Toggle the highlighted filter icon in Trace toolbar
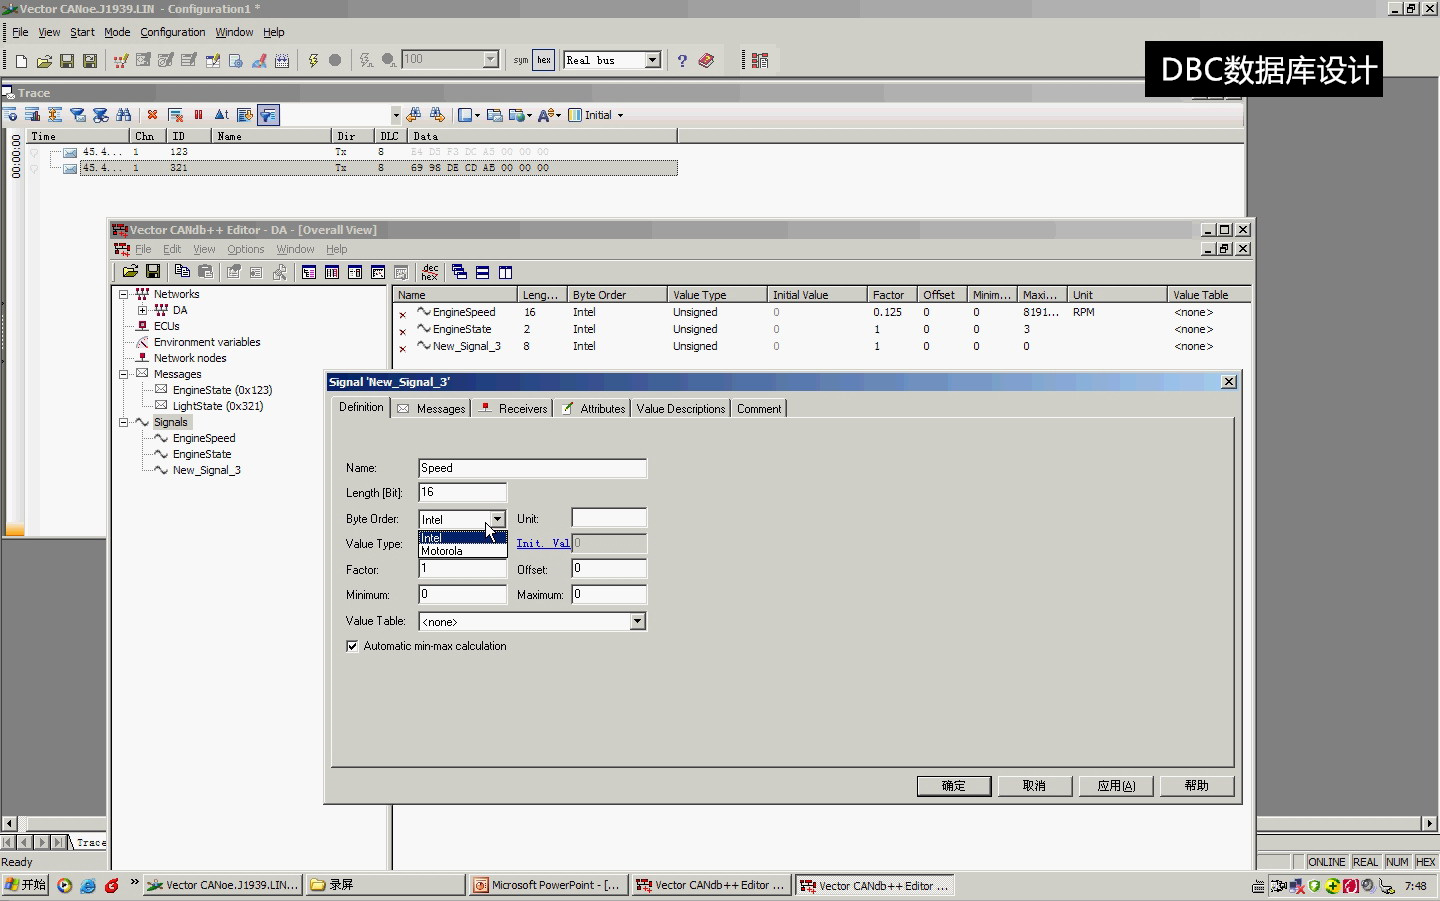 (x=268, y=115)
